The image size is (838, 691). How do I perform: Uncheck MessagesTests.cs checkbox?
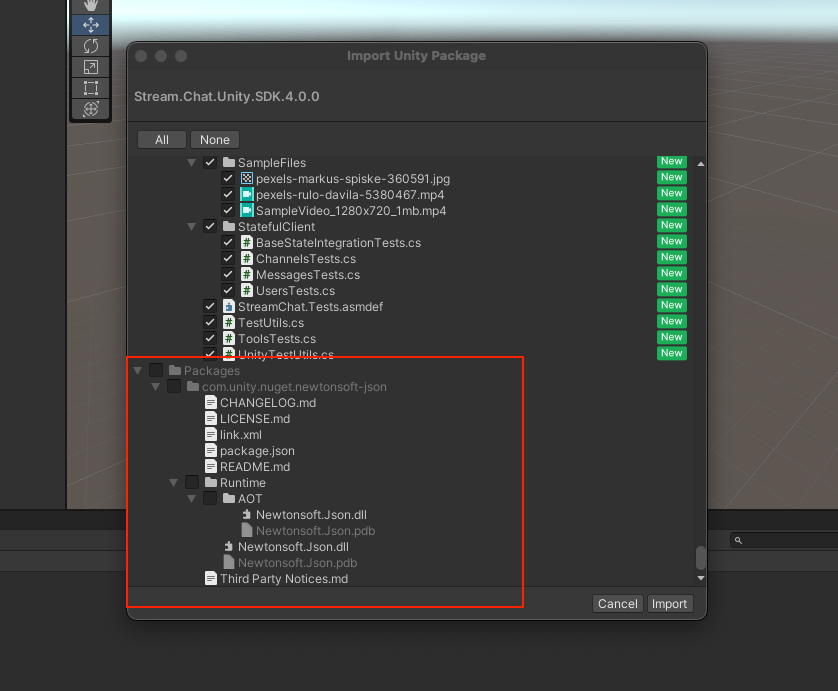228,275
